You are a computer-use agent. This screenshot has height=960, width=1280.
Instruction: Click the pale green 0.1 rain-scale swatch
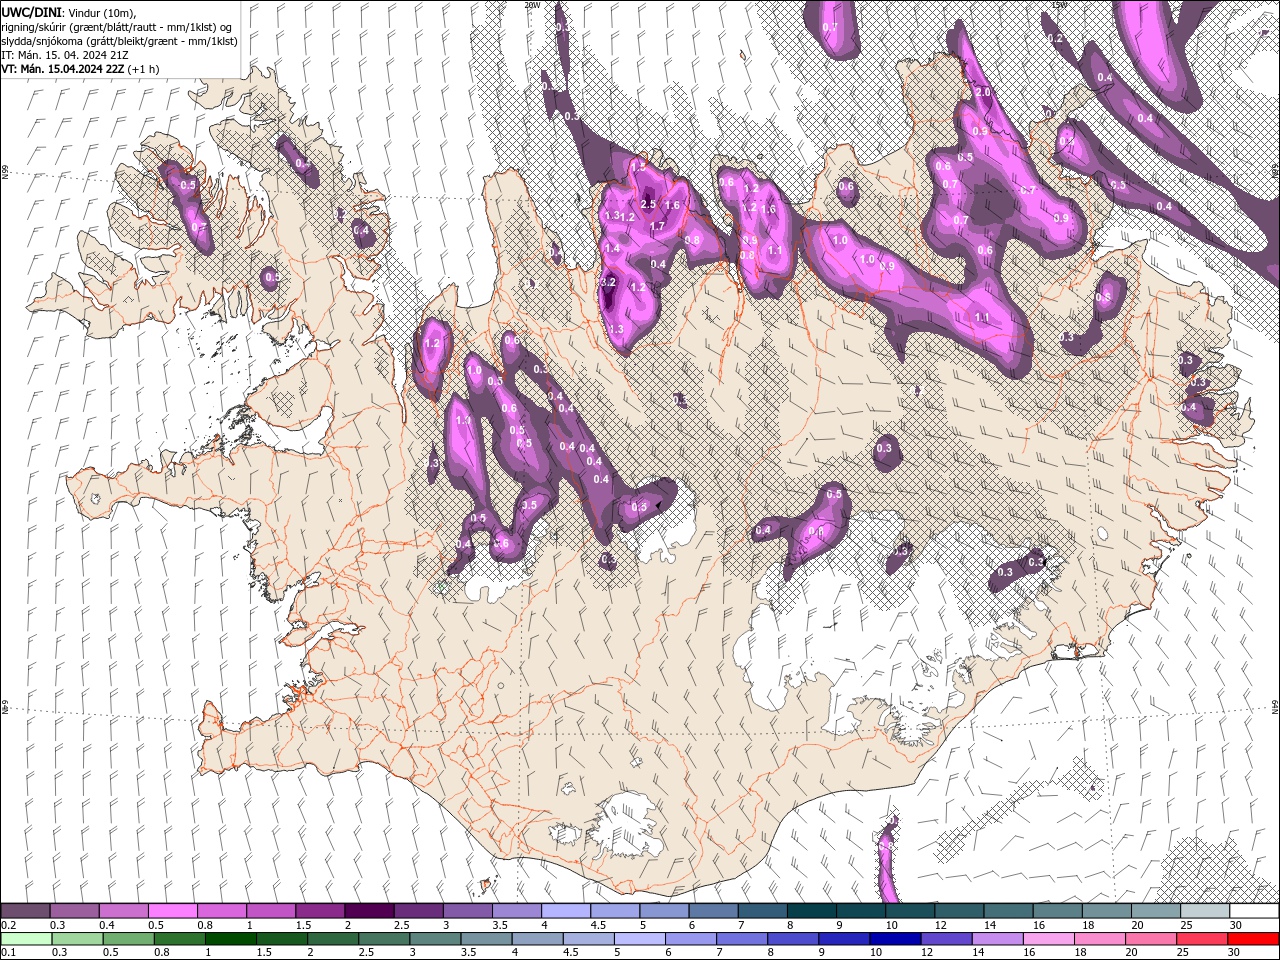coord(25,939)
